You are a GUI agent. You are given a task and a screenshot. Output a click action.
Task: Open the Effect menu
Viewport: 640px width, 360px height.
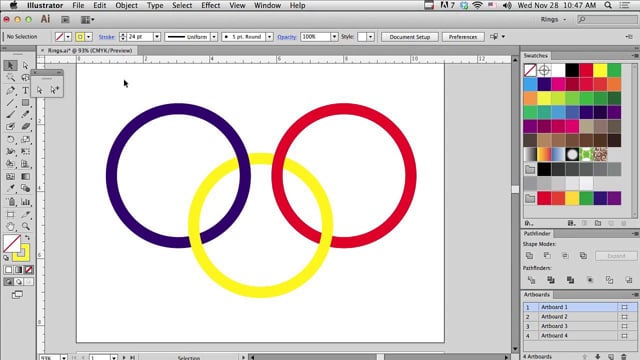(211, 5)
